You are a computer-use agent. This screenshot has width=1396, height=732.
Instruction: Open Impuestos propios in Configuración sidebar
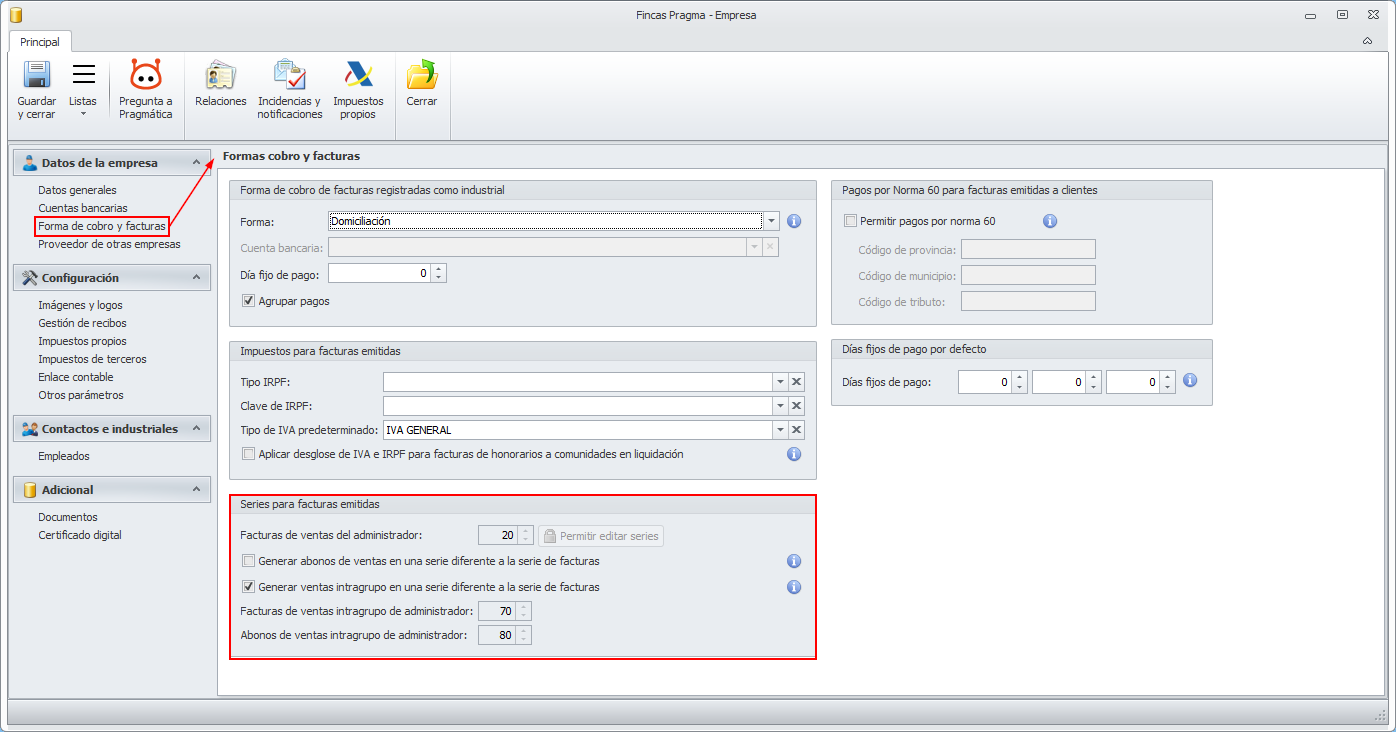pos(82,341)
